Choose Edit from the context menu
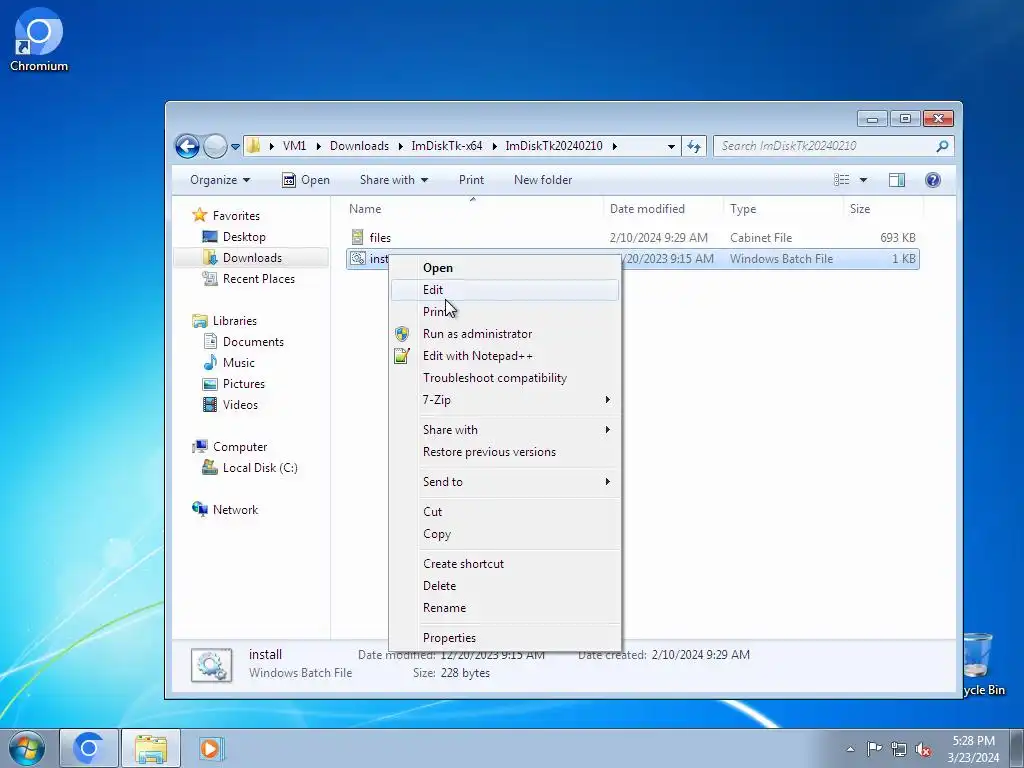This screenshot has width=1024, height=768. click(504, 290)
